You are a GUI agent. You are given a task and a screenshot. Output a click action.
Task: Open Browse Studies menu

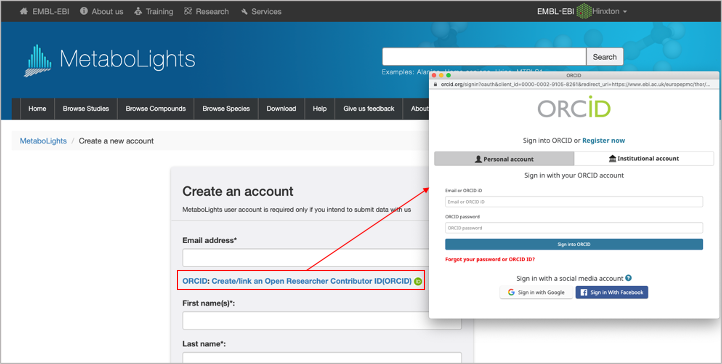pos(86,109)
